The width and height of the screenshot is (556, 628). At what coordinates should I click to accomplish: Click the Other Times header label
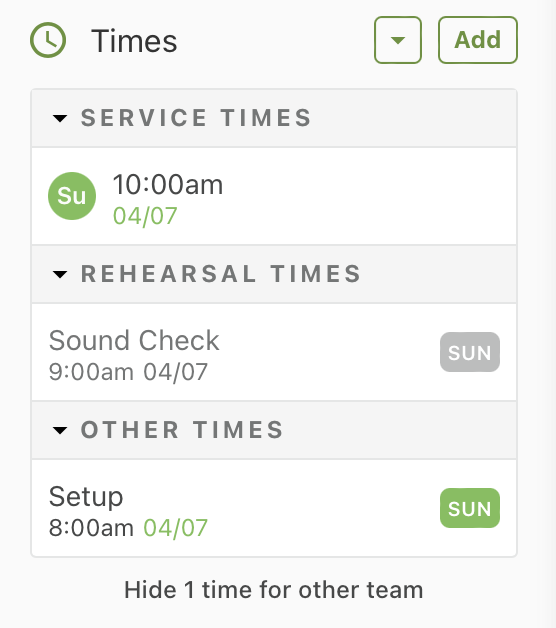coord(182,430)
